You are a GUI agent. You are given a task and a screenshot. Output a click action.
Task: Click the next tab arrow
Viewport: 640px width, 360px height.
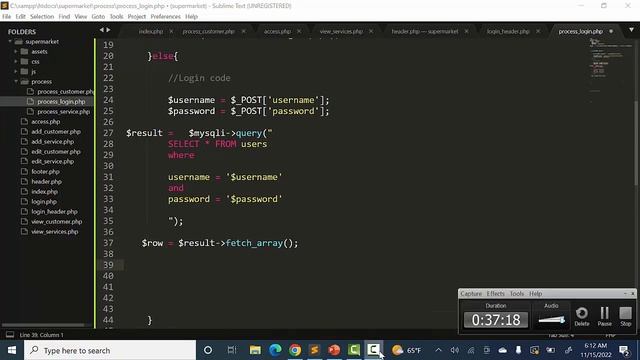(x=108, y=30)
